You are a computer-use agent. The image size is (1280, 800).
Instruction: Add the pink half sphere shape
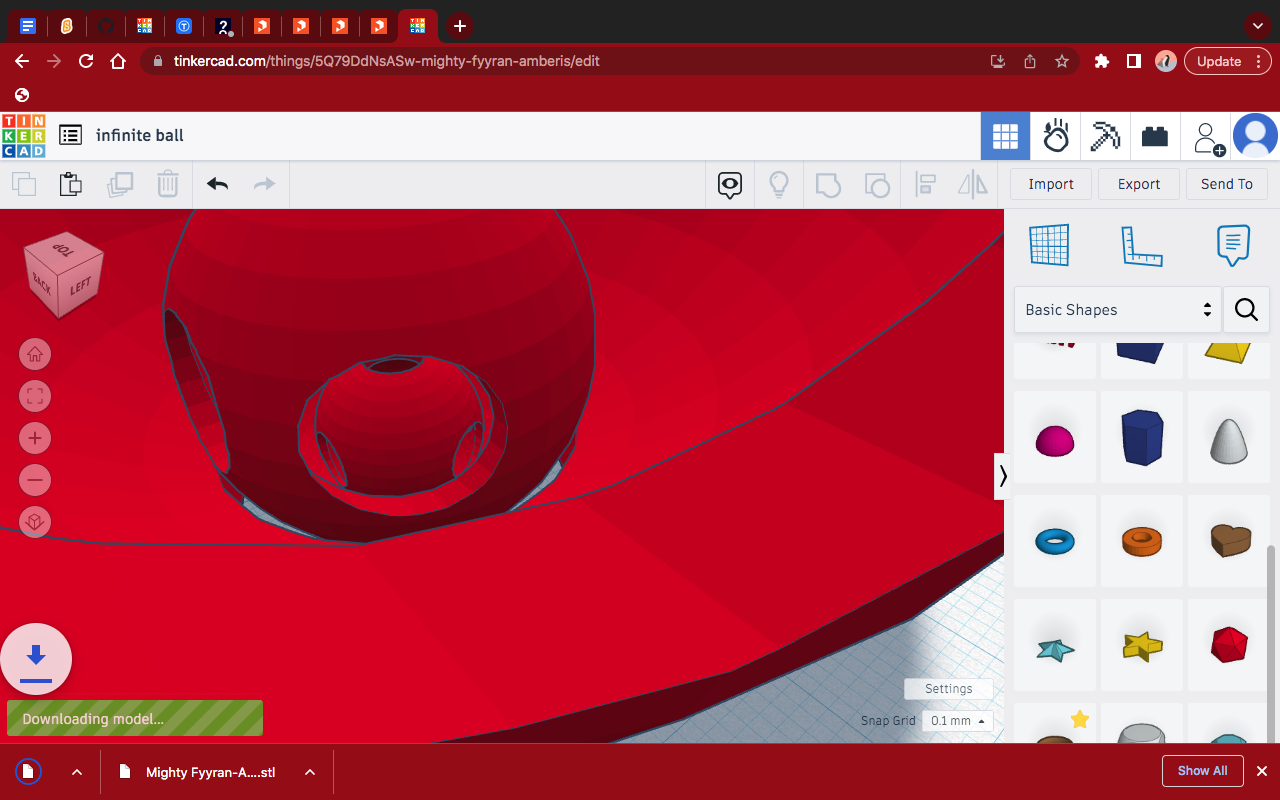[1055, 439]
